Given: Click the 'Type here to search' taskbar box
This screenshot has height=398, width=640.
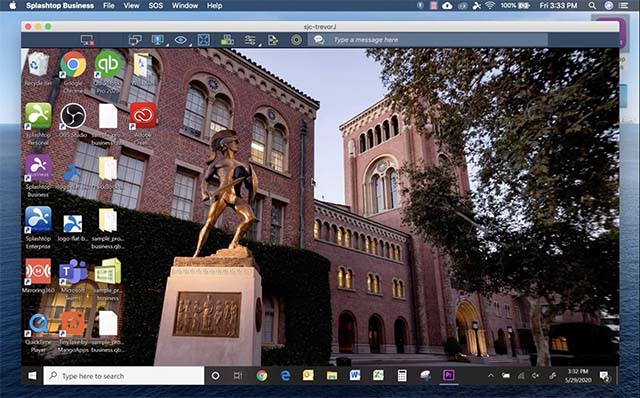Looking at the screenshot, I should click(124, 376).
